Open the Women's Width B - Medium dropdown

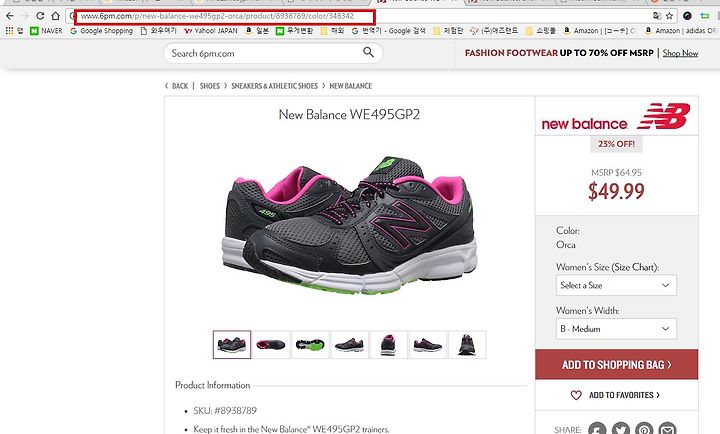(x=616, y=329)
